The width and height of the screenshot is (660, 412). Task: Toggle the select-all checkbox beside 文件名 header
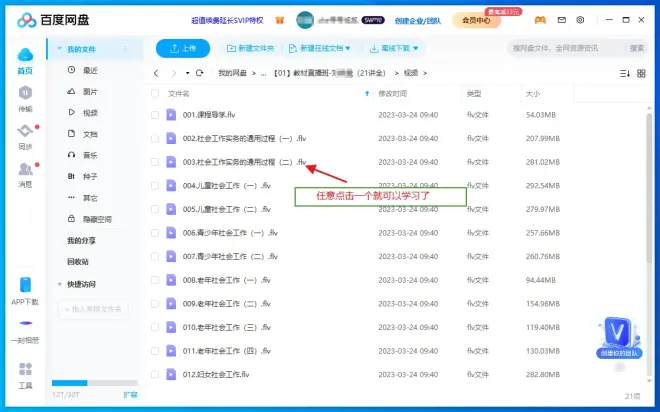point(156,93)
